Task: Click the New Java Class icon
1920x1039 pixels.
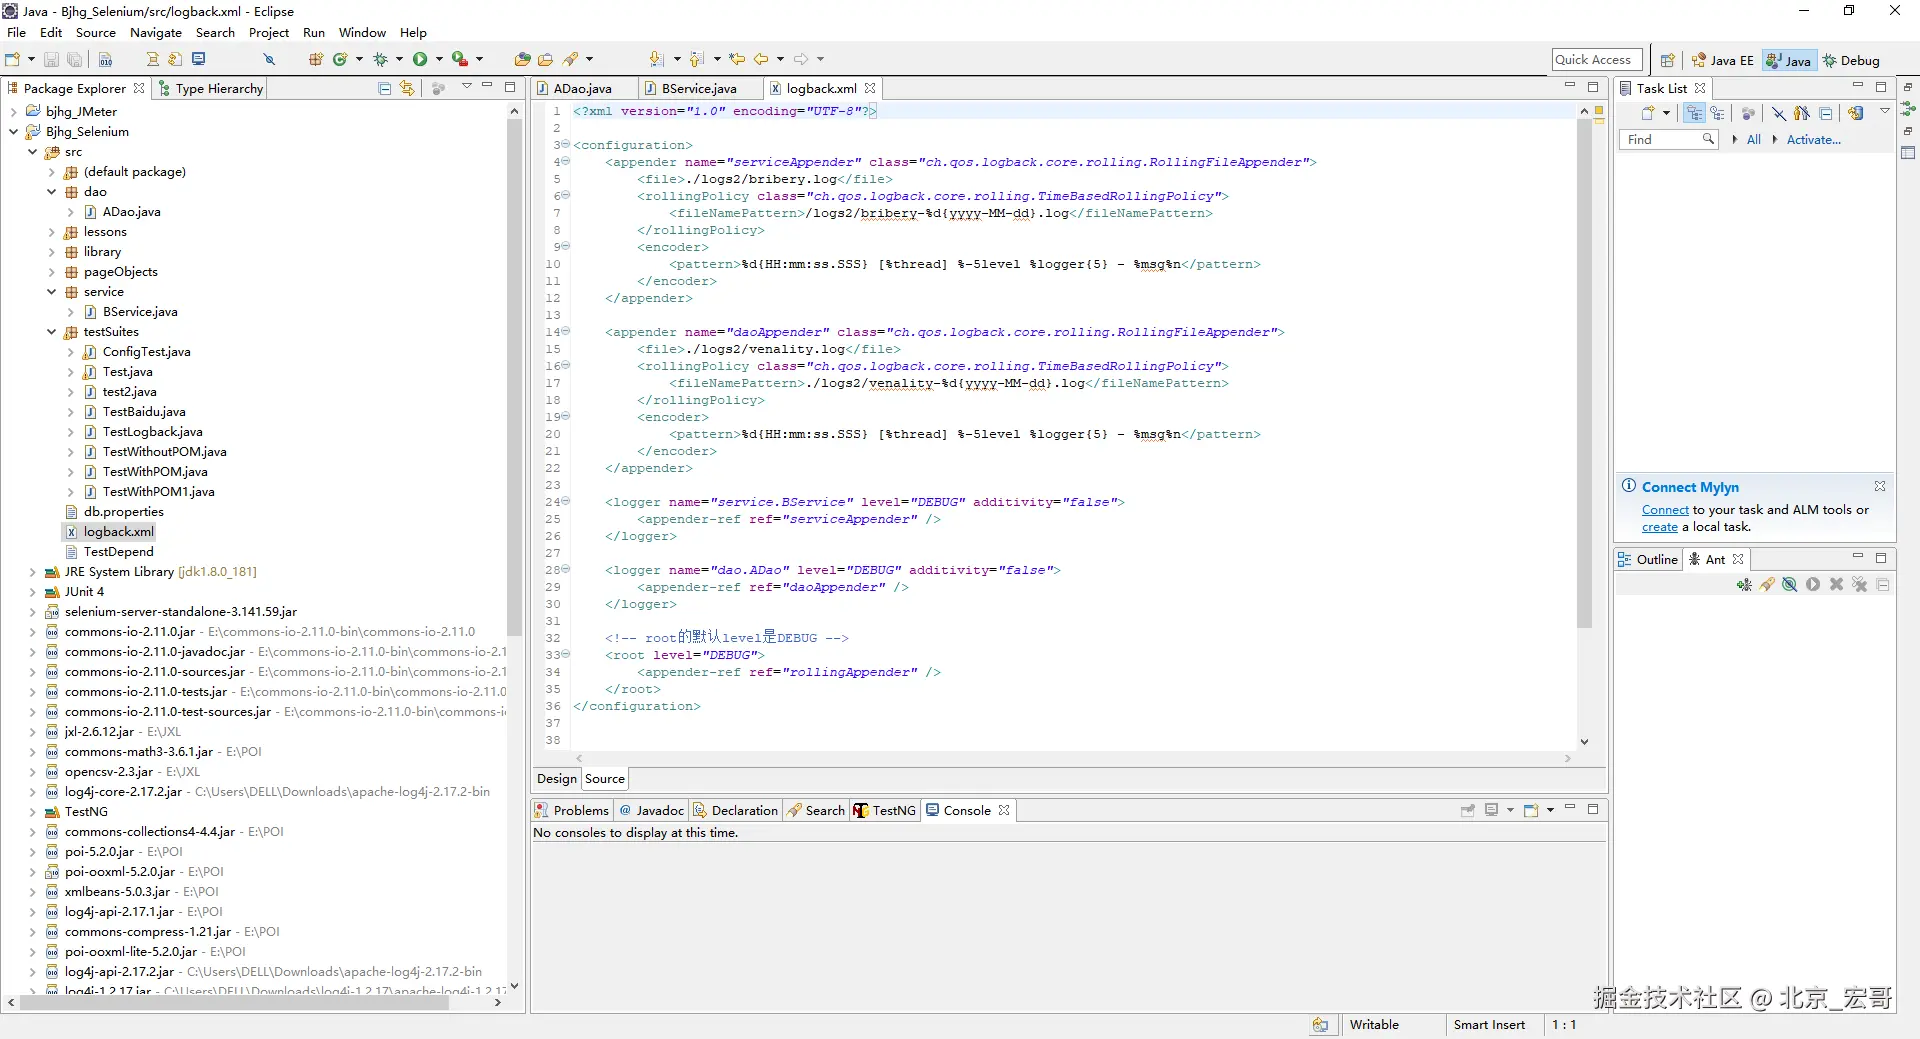Action: click(x=340, y=60)
